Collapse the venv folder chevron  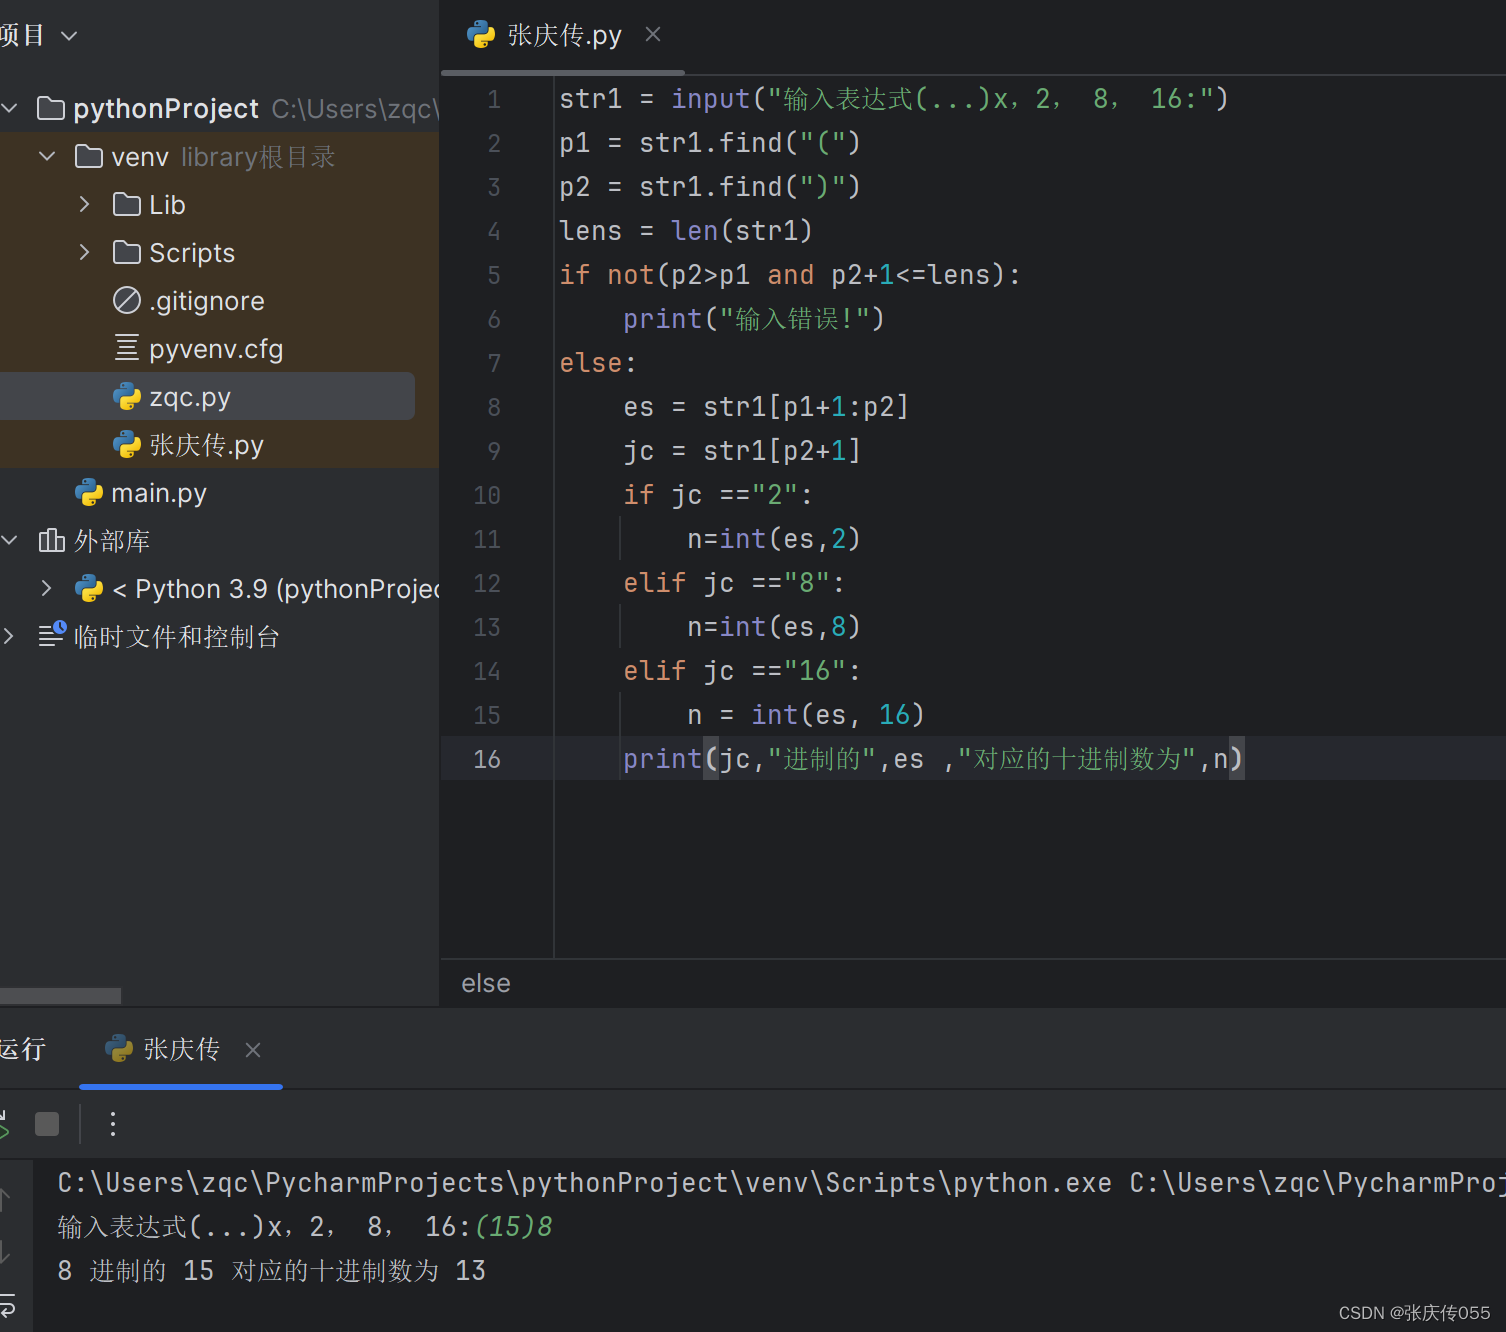click(x=47, y=156)
